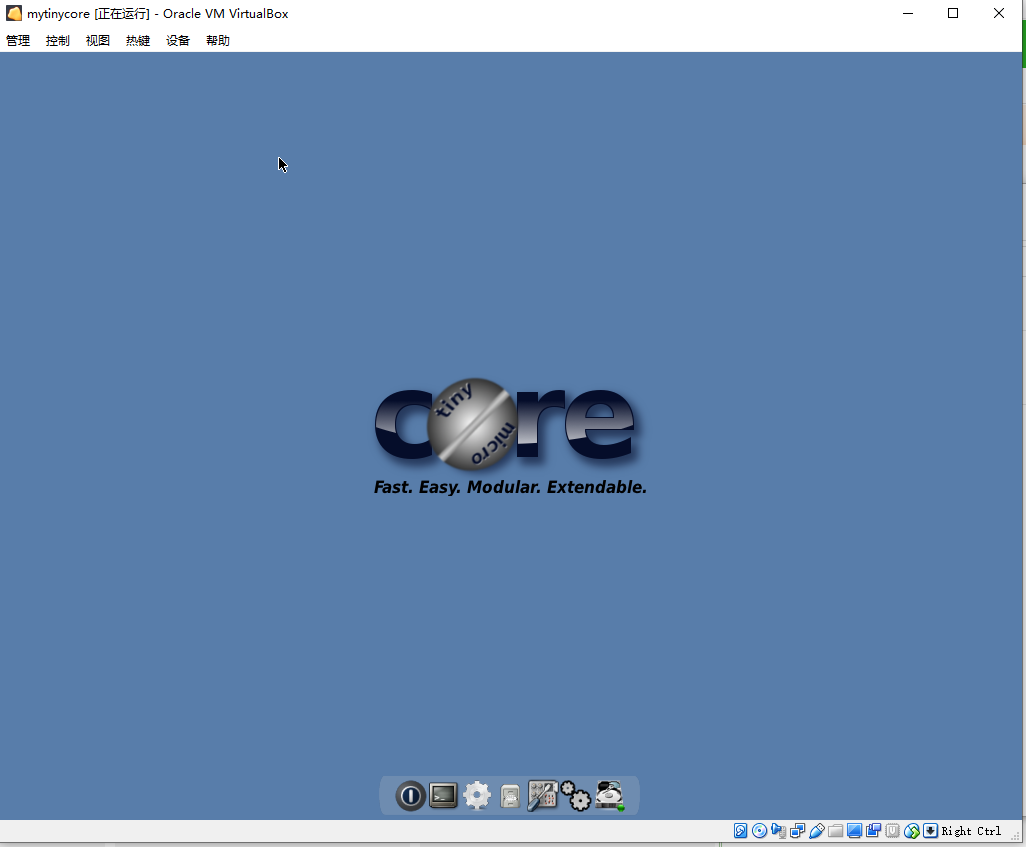Open the 视图 (View) menu
1026x847 pixels.
click(97, 40)
